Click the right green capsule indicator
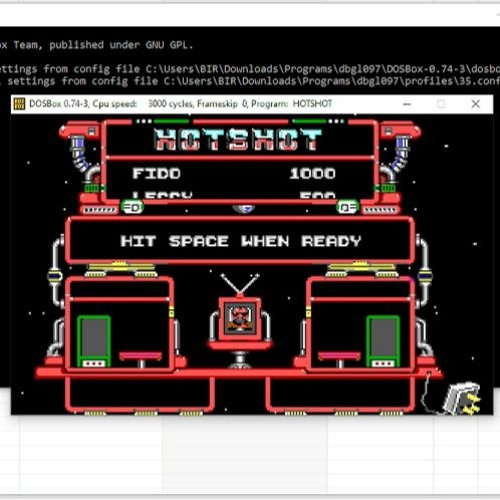Screen dimensions: 500x500 coord(348,207)
